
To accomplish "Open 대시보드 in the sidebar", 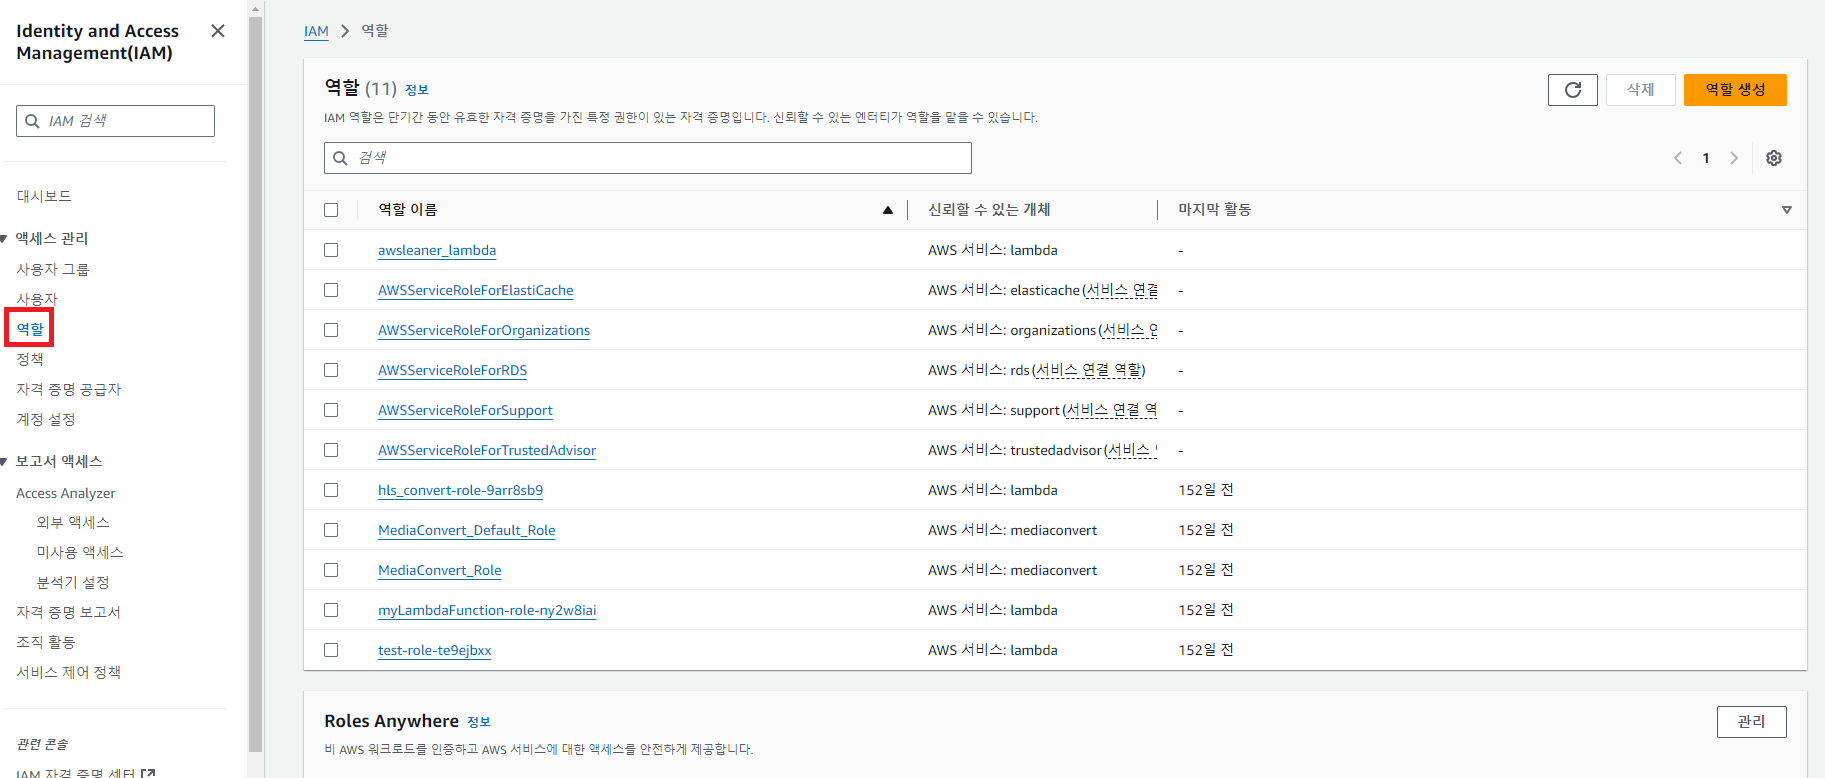I will 44,196.
